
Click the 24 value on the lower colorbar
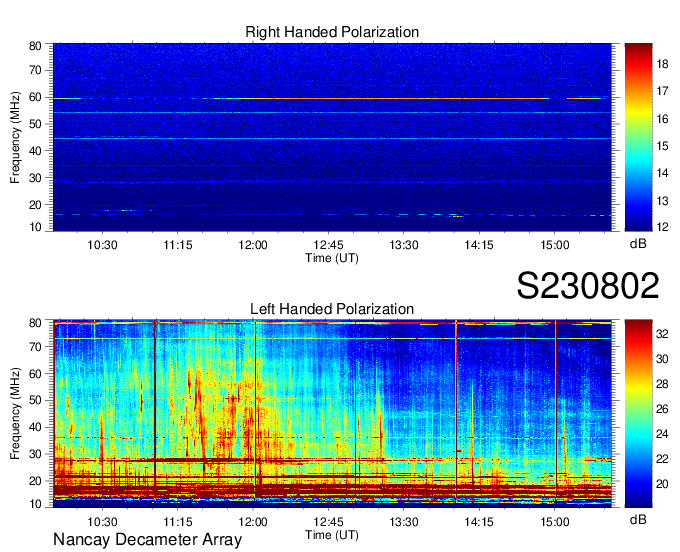point(662,434)
